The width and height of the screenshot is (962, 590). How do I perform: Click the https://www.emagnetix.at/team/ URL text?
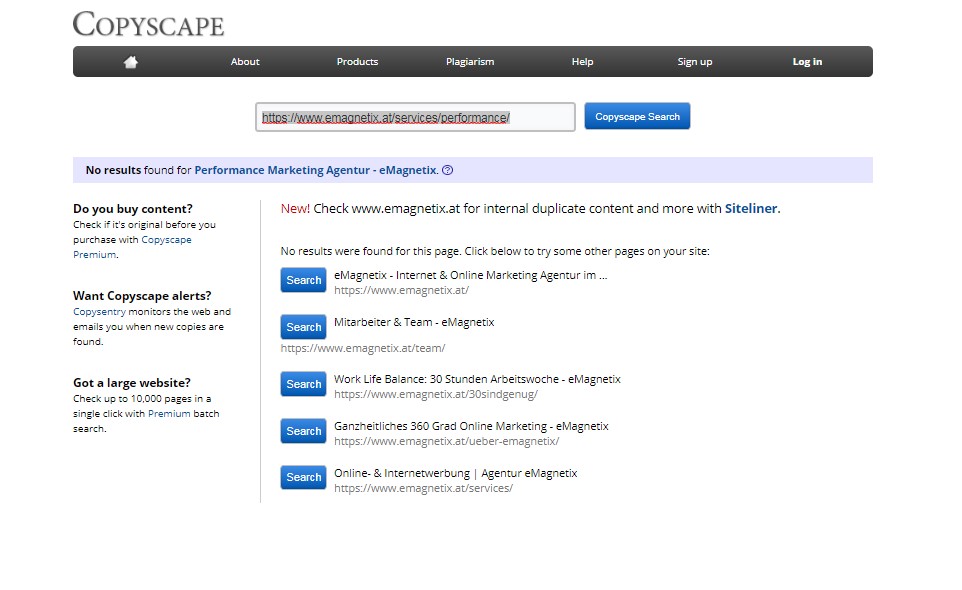363,348
